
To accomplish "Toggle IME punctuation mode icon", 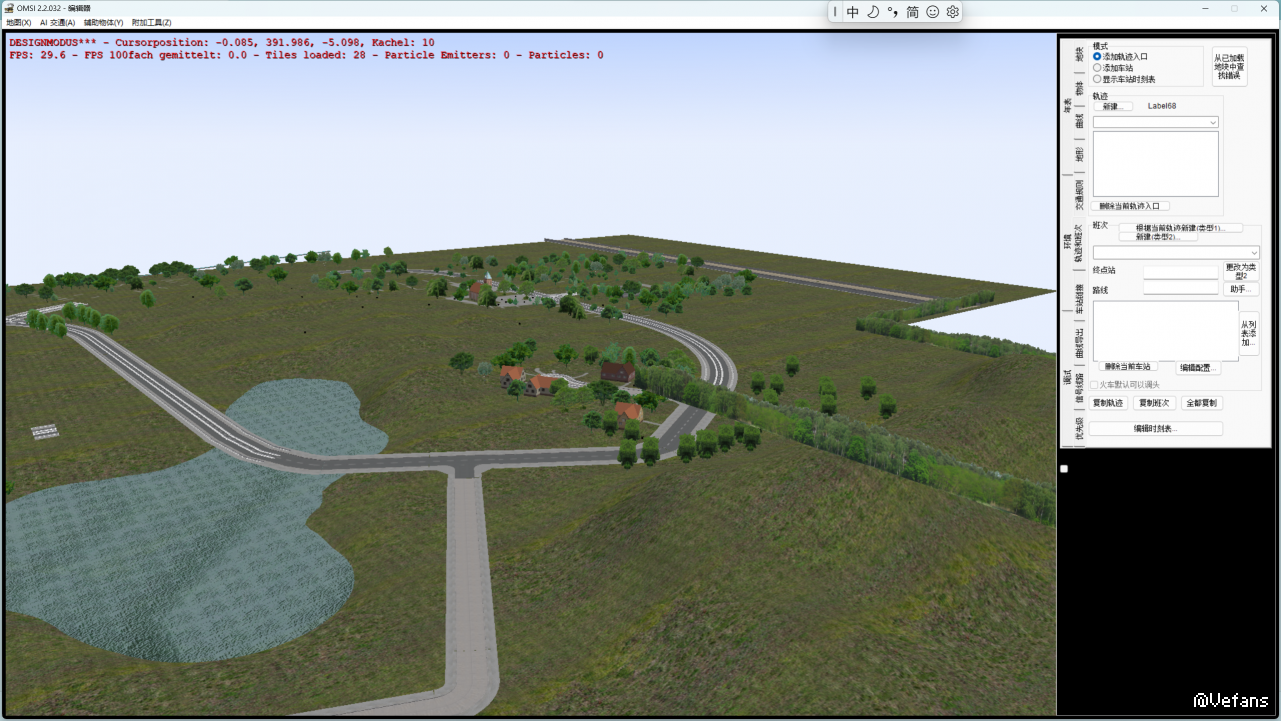I will (892, 12).
